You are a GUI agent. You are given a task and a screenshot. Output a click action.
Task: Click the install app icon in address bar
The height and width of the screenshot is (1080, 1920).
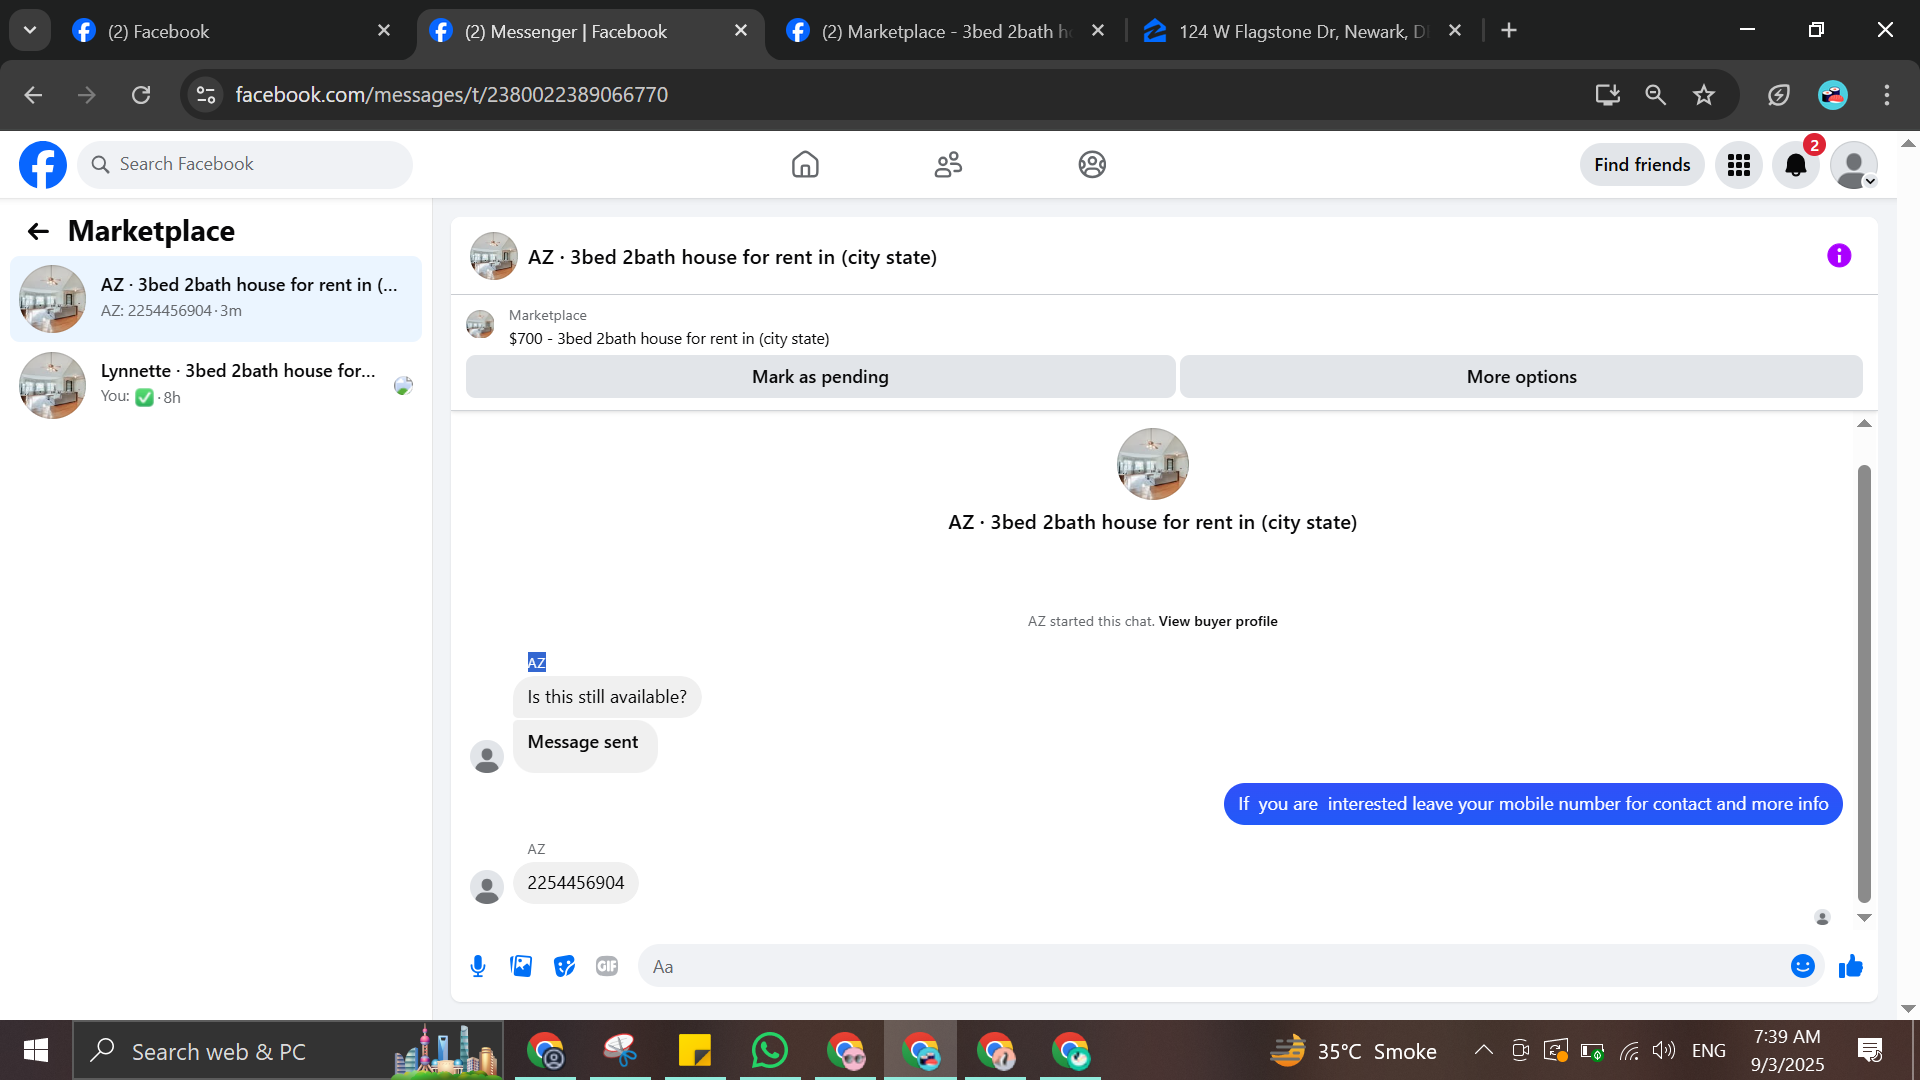pyautogui.click(x=1607, y=95)
